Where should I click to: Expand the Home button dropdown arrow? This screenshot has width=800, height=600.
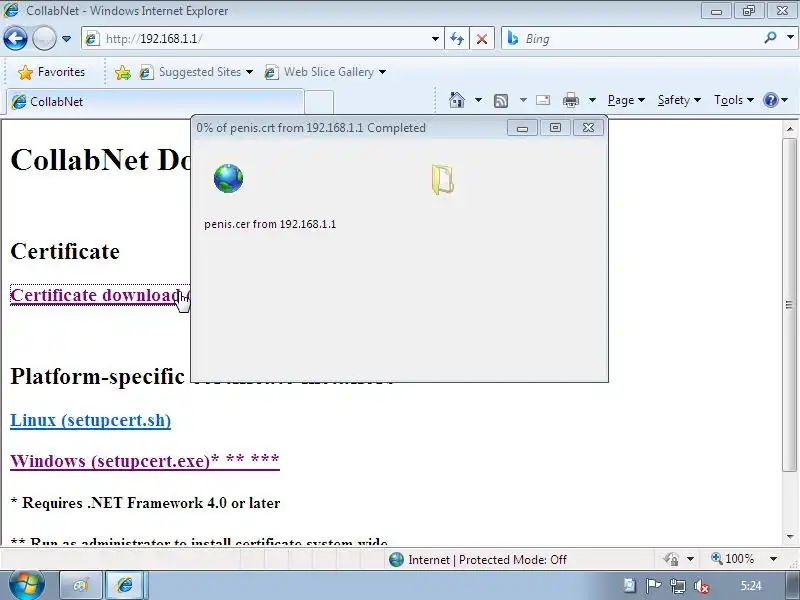click(478, 100)
